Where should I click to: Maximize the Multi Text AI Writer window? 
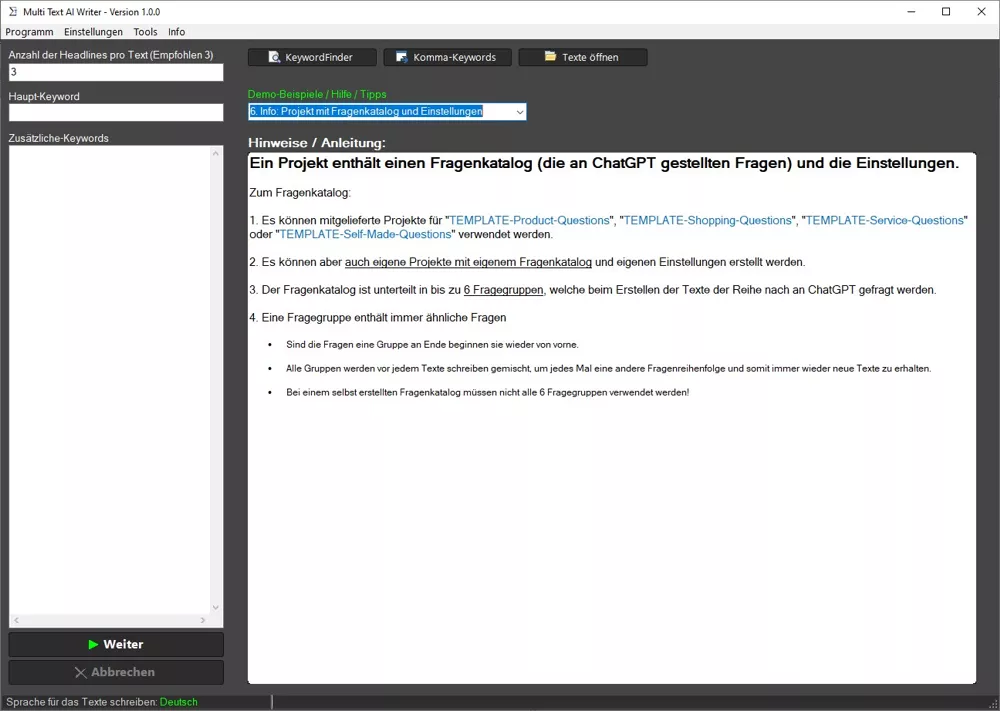pyautogui.click(x=946, y=11)
